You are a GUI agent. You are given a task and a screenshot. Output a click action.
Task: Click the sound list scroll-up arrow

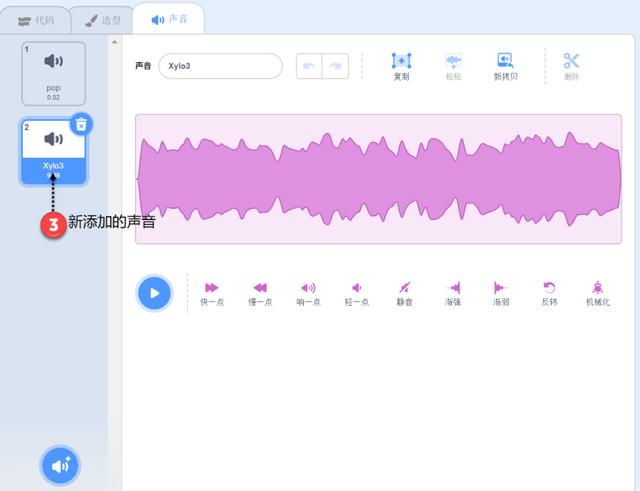[115, 42]
